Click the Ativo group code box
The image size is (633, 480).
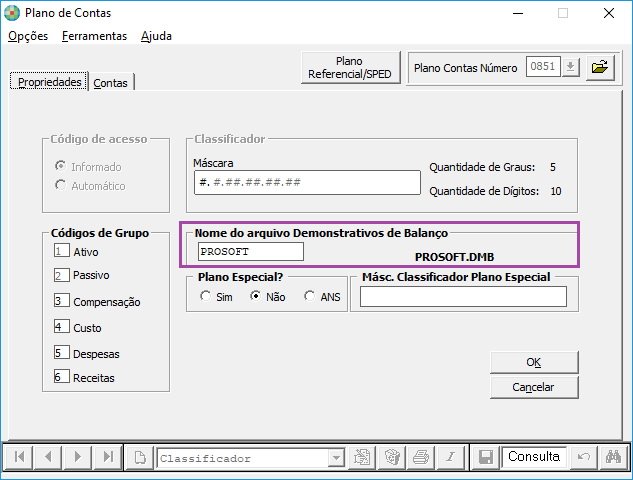[61, 250]
